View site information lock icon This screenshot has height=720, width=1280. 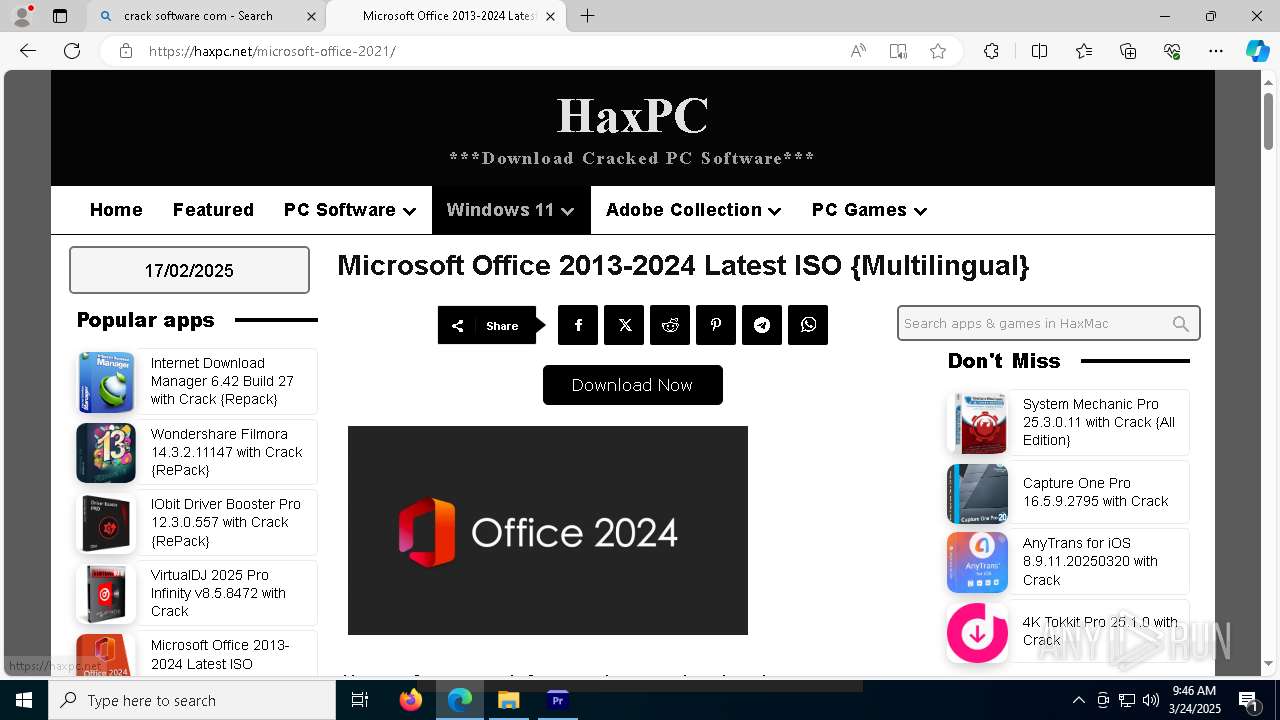126,51
